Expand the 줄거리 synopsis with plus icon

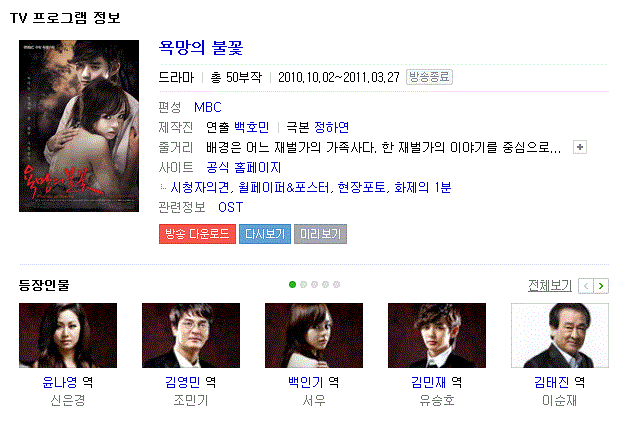pos(580,147)
